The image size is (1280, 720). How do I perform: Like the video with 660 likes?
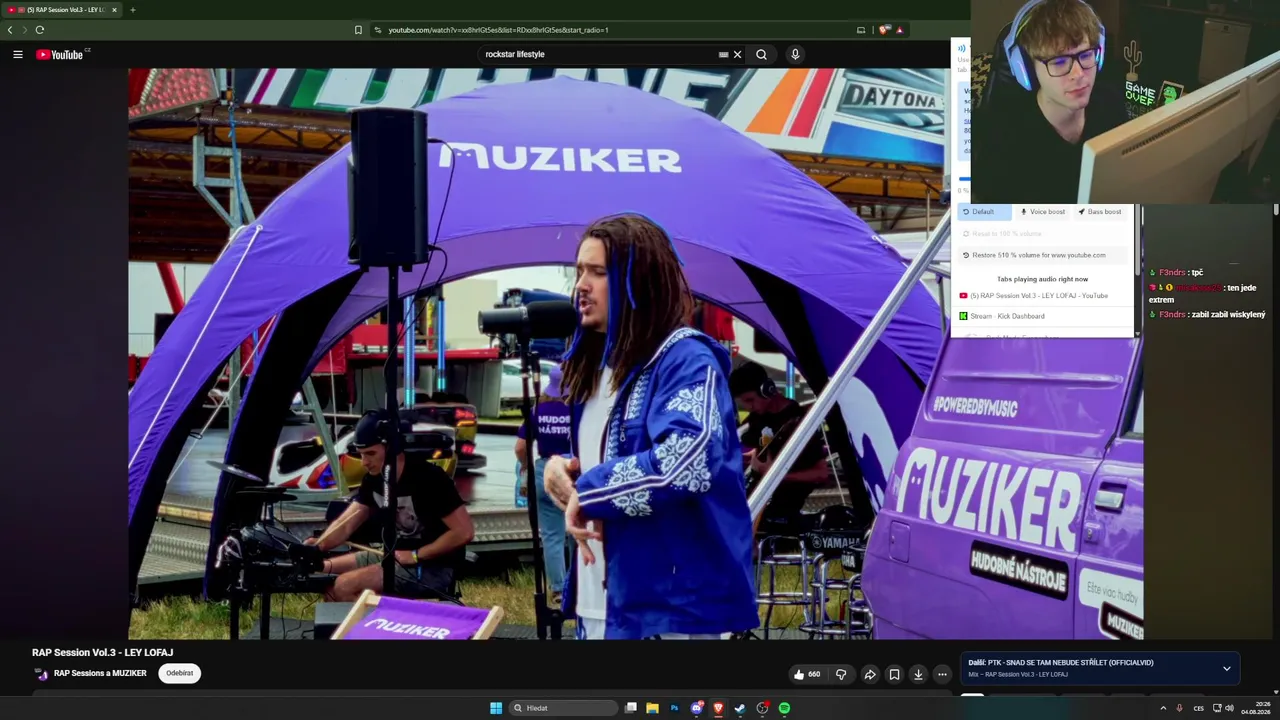[x=807, y=674]
